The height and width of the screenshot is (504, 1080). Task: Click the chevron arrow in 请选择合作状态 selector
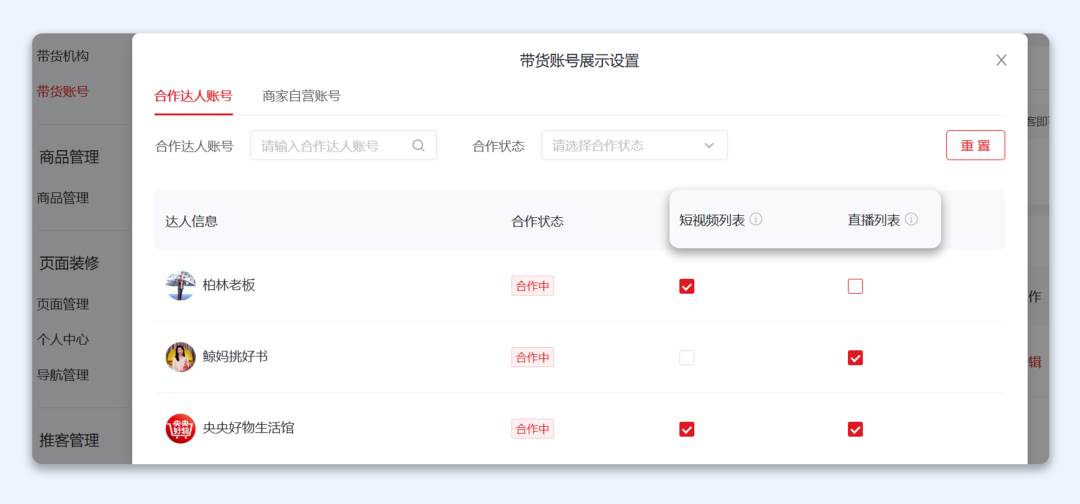click(x=709, y=146)
